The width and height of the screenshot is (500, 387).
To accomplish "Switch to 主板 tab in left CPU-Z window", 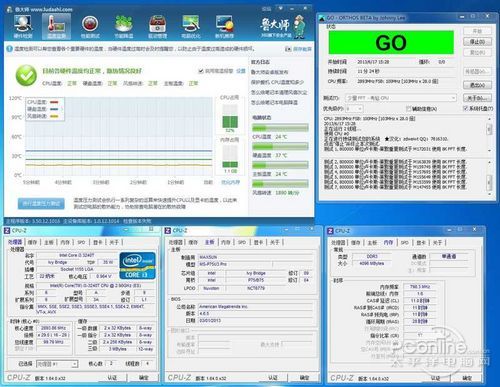I will pyautogui.click(x=49, y=242).
